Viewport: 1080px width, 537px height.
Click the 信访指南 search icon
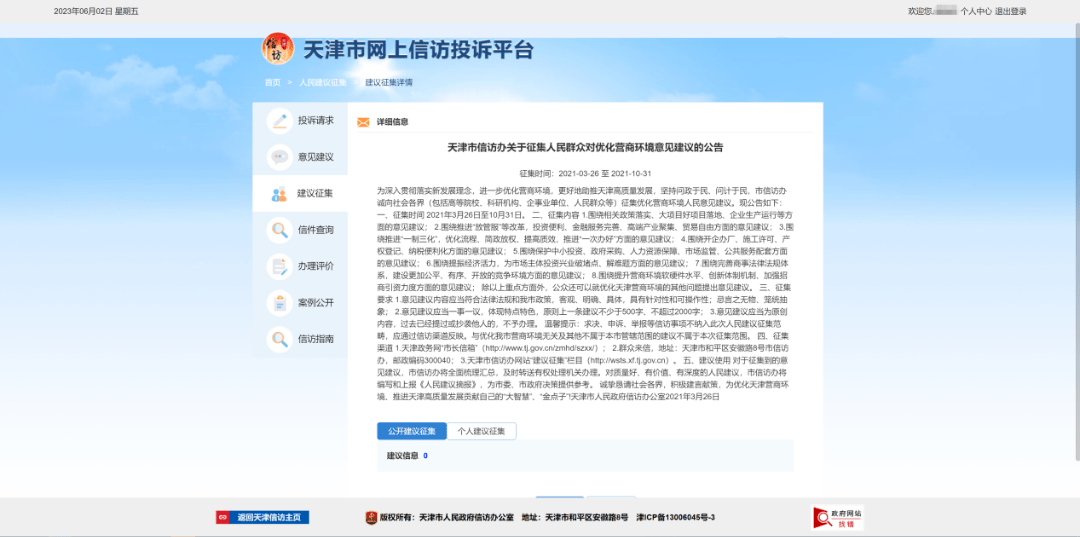pyautogui.click(x=279, y=340)
